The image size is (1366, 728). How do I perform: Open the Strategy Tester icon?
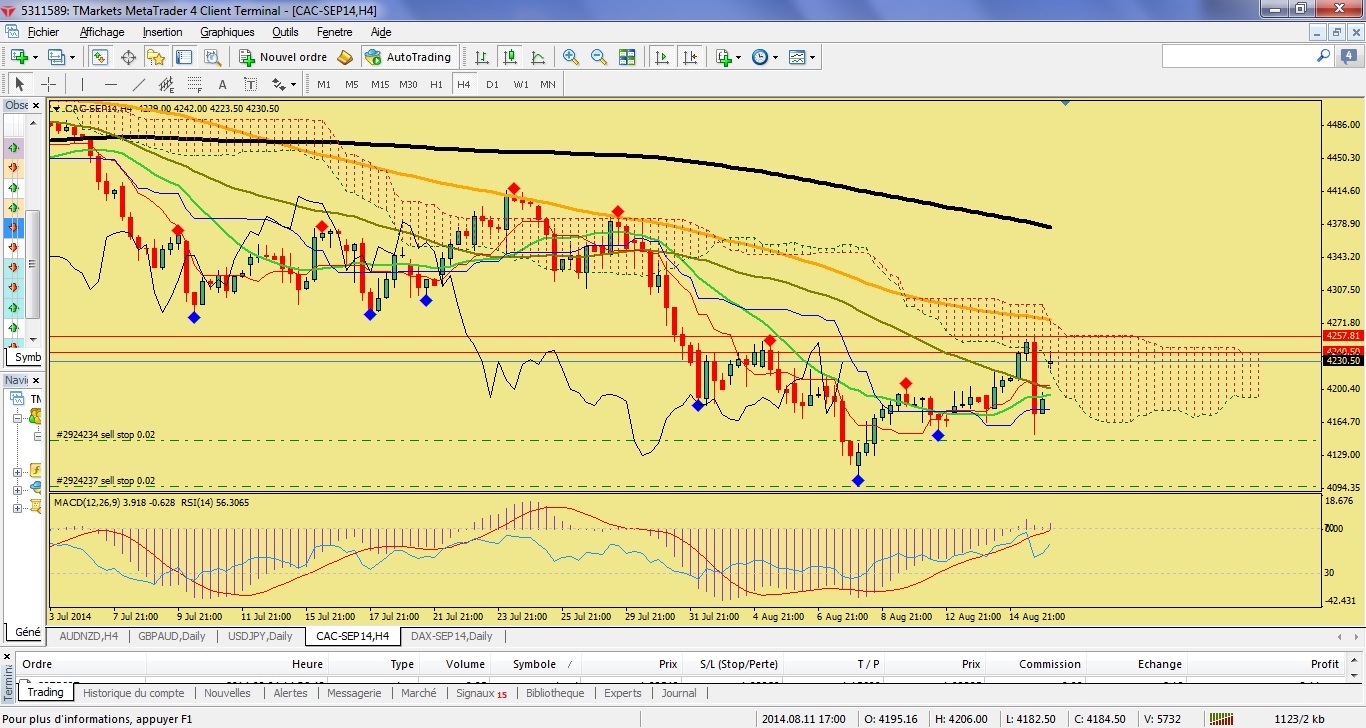click(x=212, y=57)
